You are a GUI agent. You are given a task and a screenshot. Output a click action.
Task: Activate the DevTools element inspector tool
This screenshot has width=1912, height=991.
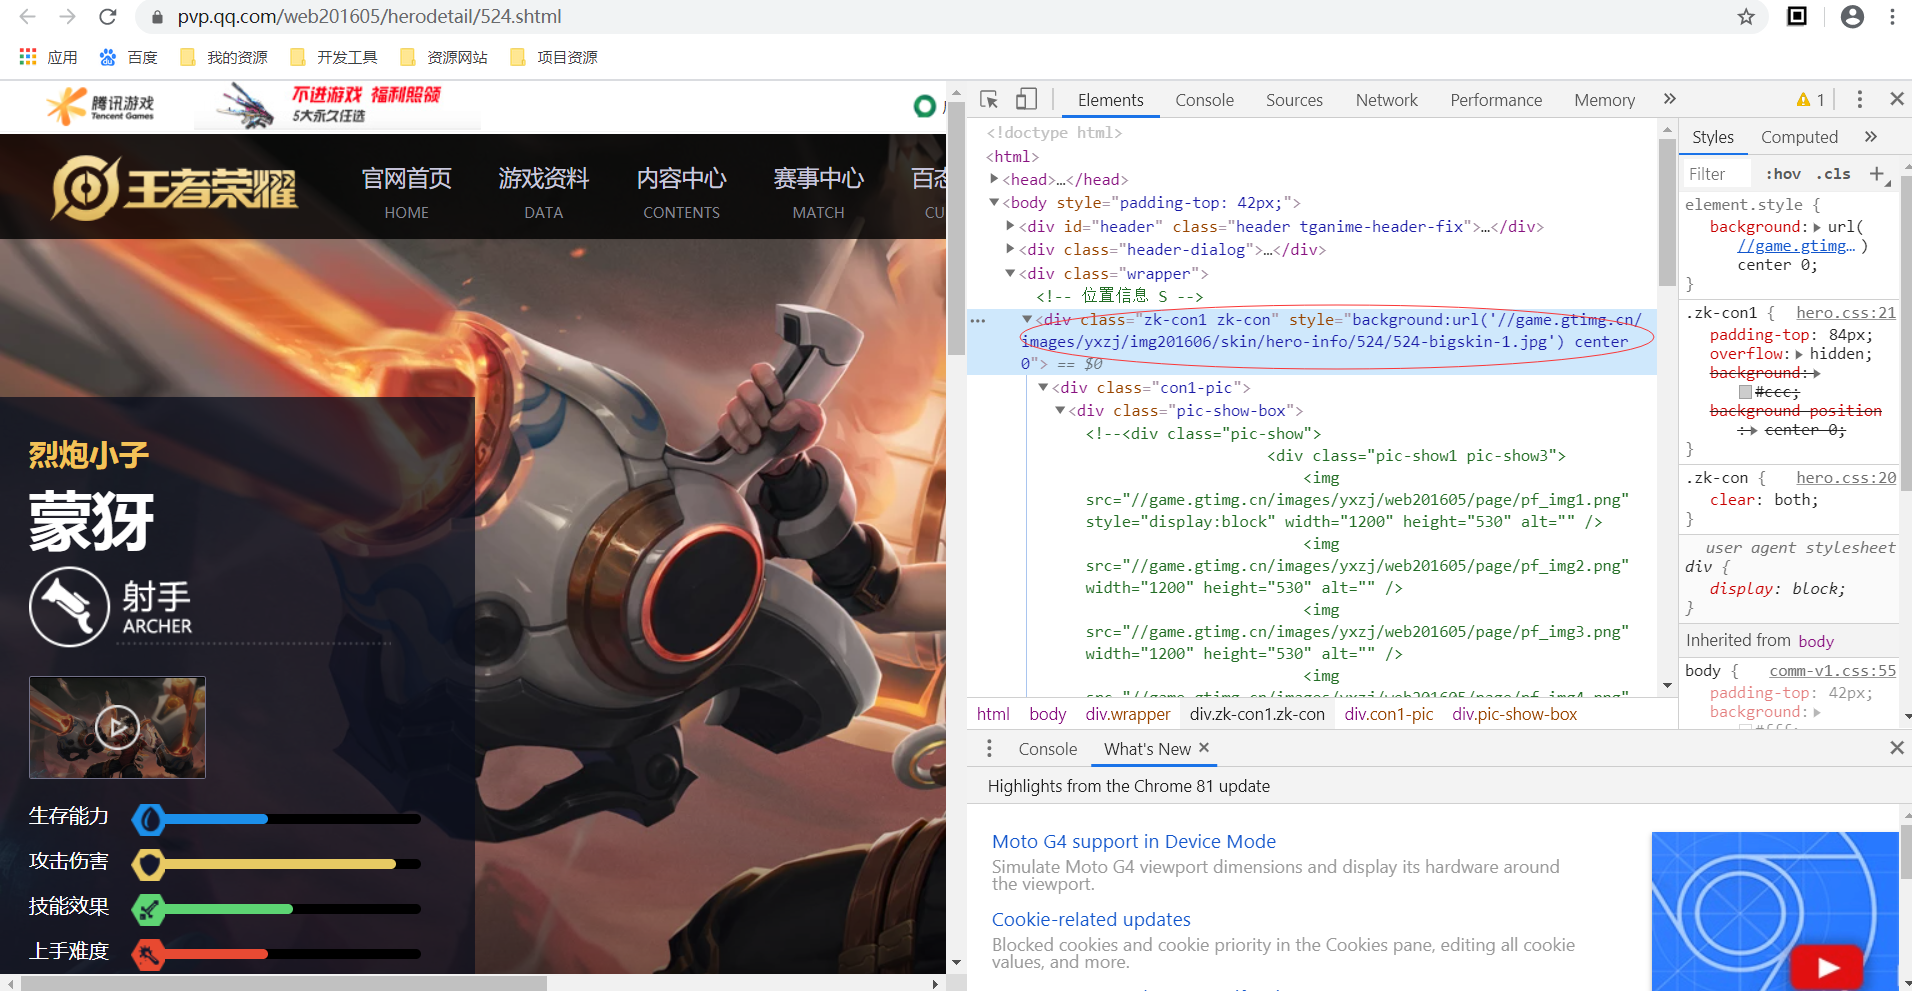(989, 99)
